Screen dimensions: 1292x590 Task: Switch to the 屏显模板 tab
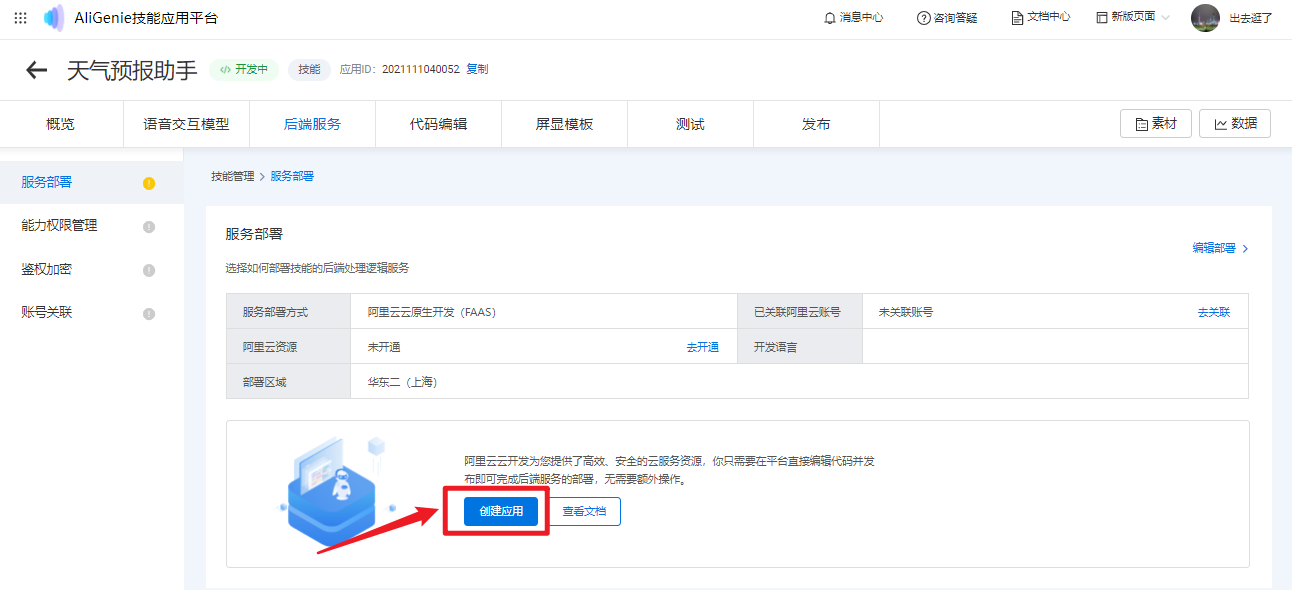565,124
